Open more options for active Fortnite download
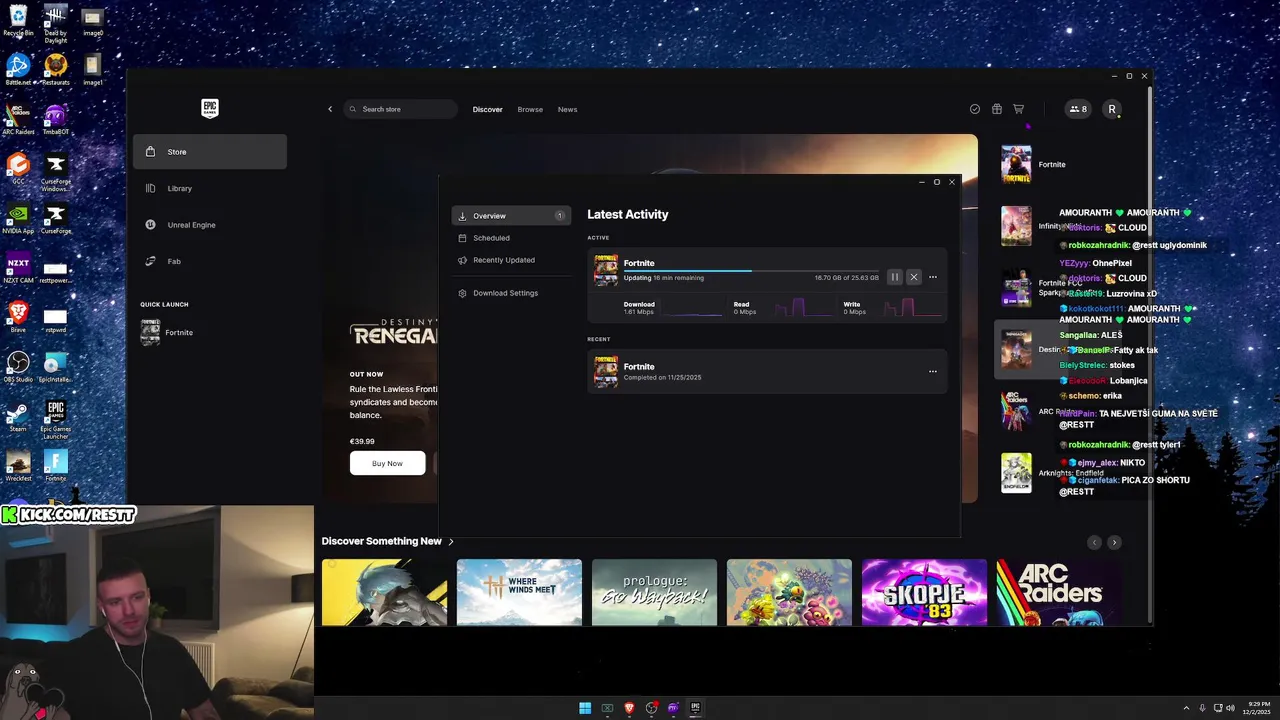This screenshot has width=1280, height=720. pyautogui.click(x=933, y=277)
